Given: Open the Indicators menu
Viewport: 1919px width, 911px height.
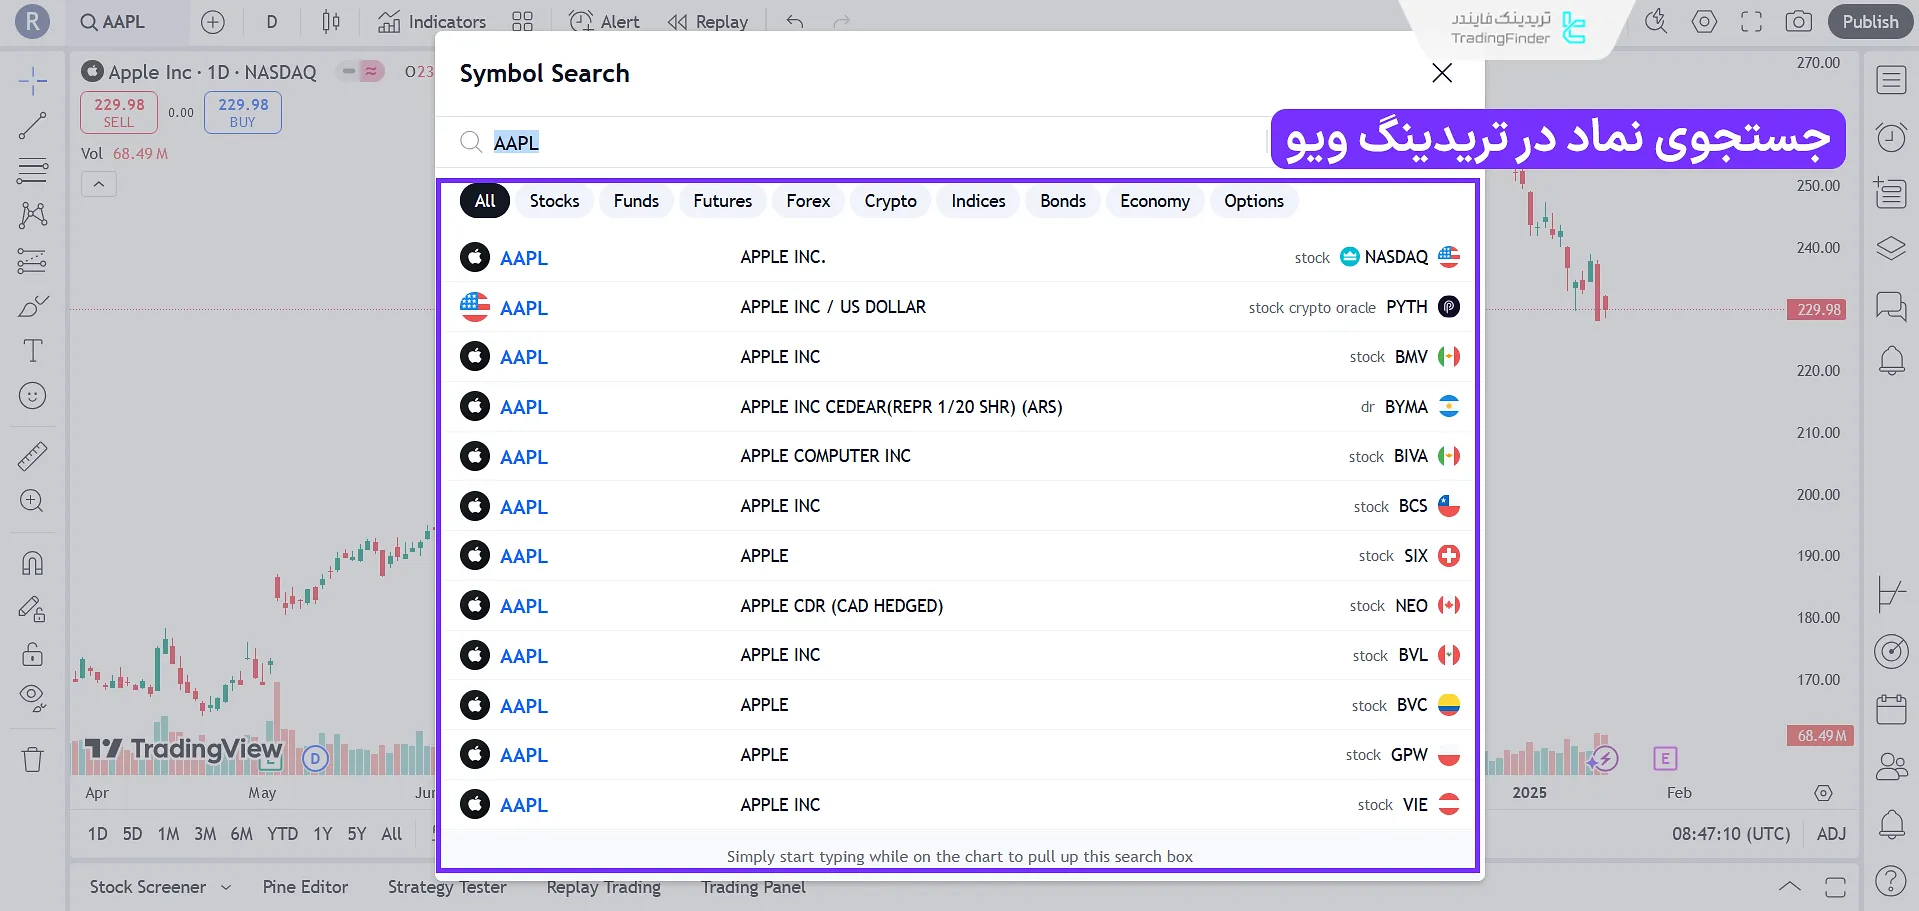Looking at the screenshot, I should click(432, 22).
